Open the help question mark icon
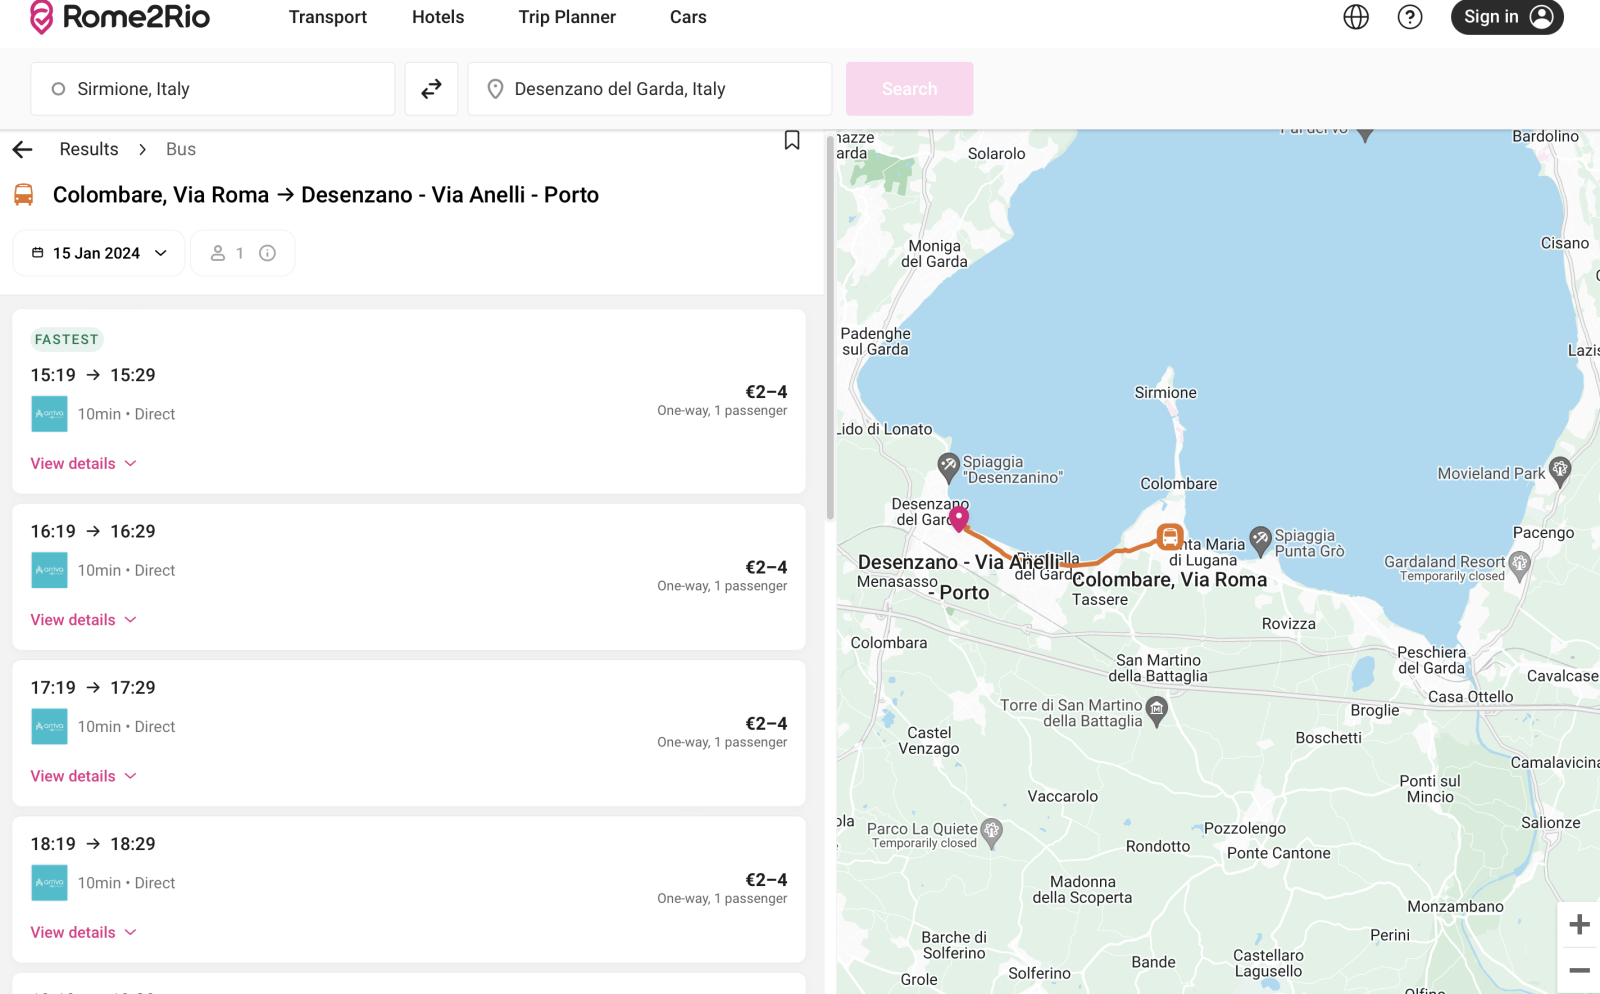 coord(1409,17)
